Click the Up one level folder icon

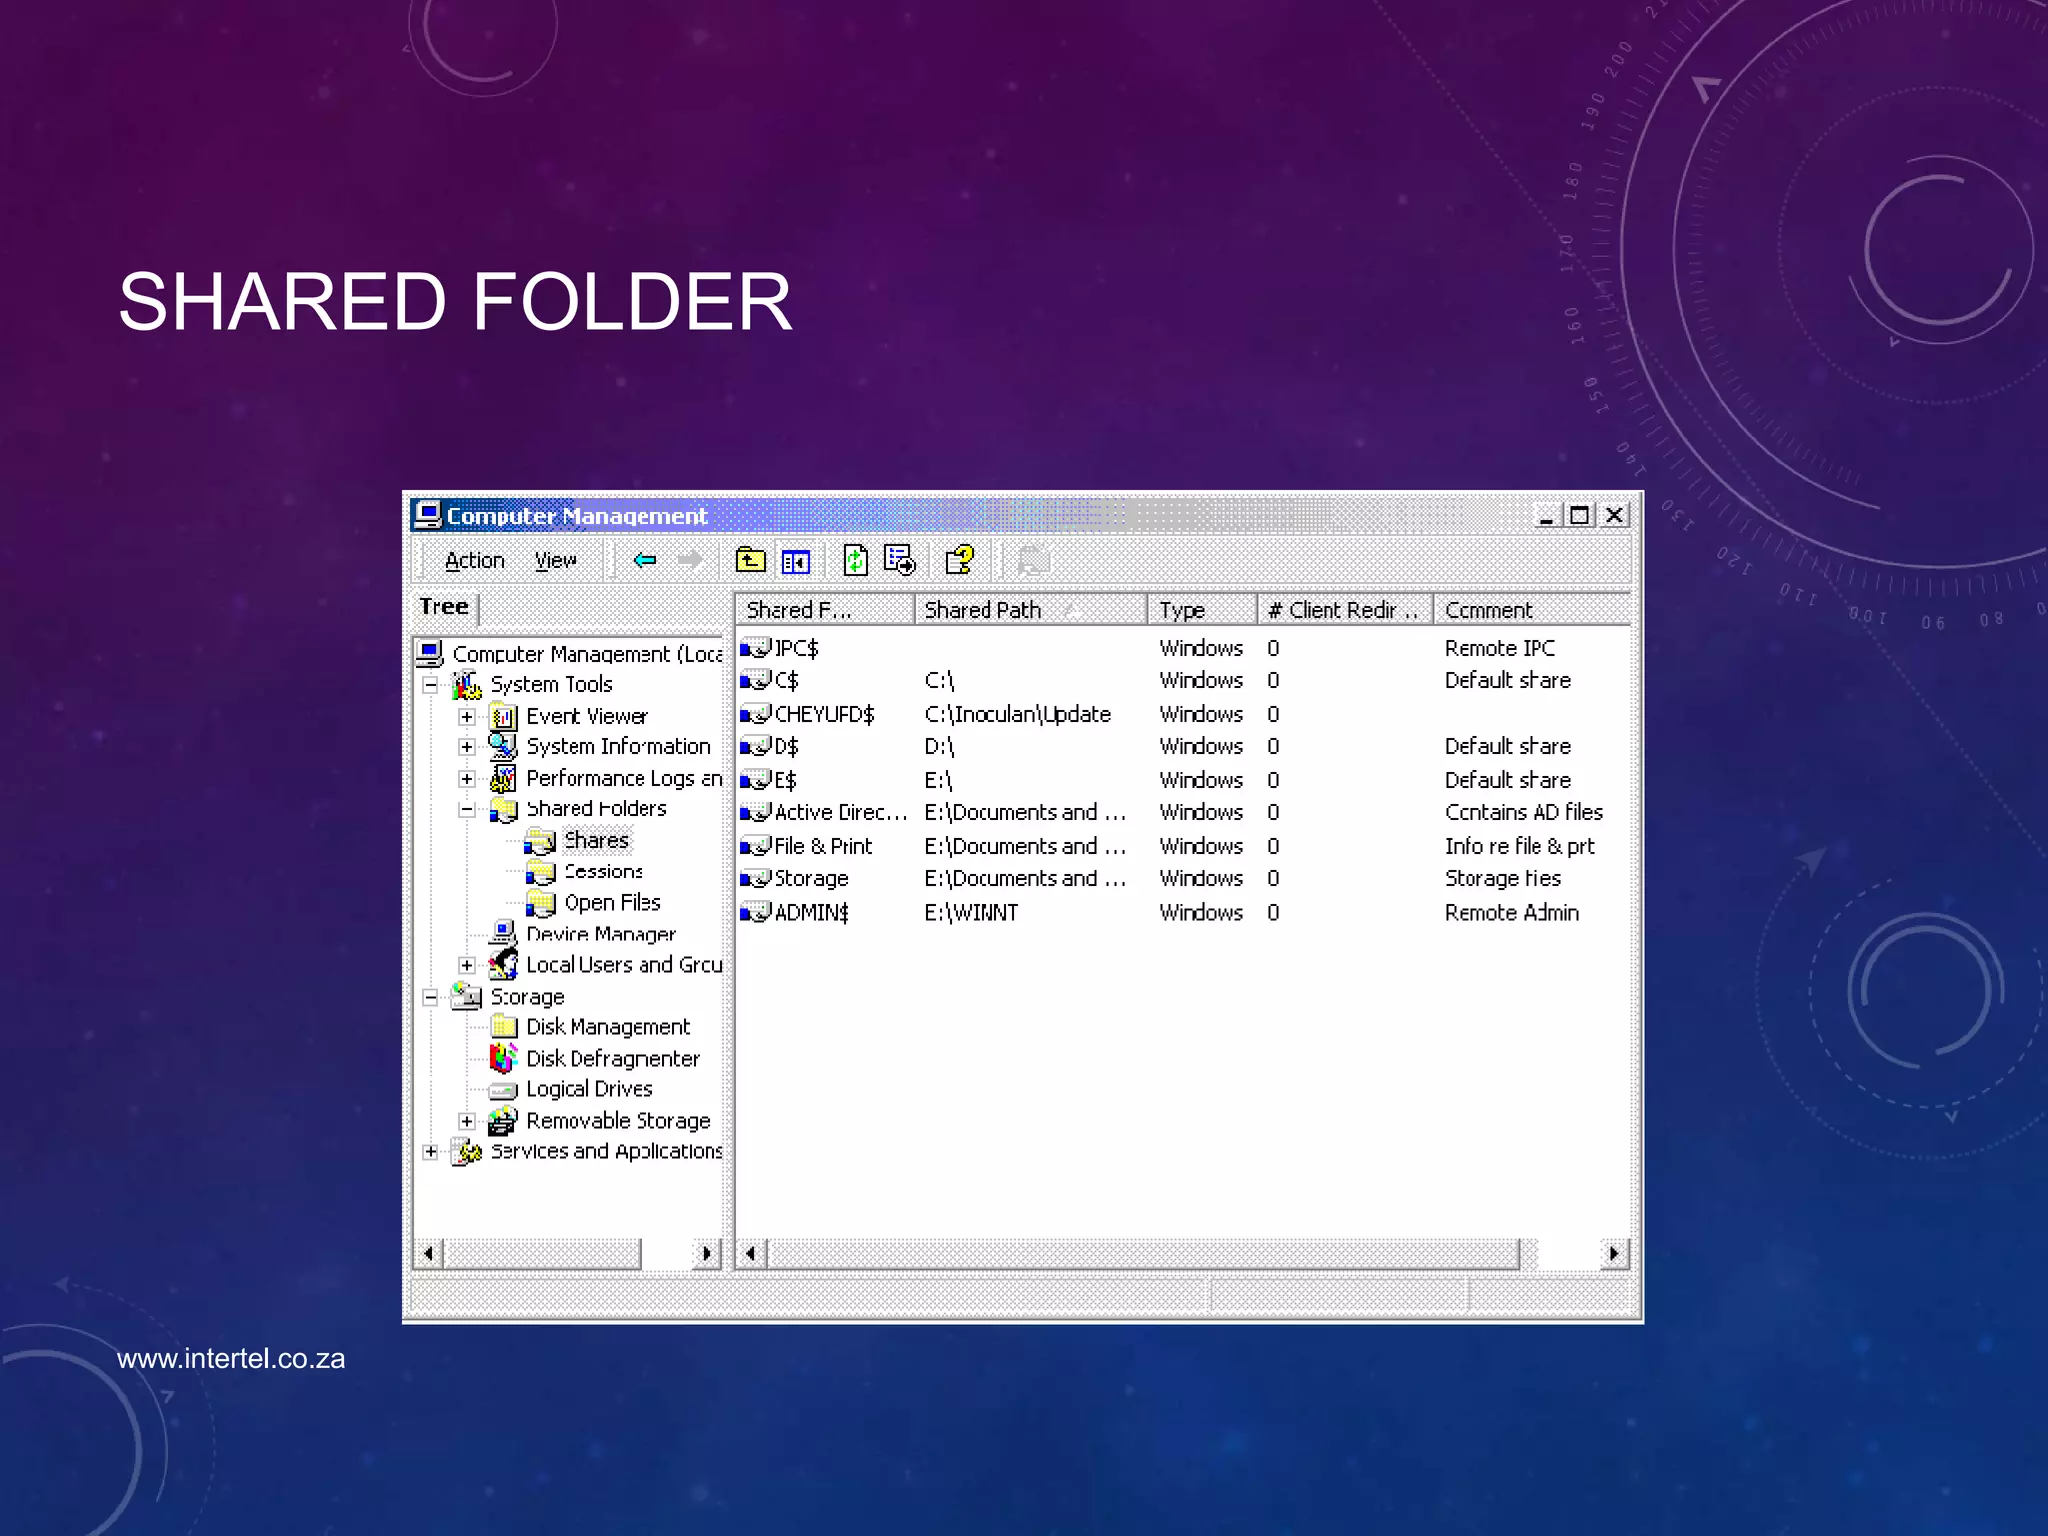coord(750,560)
